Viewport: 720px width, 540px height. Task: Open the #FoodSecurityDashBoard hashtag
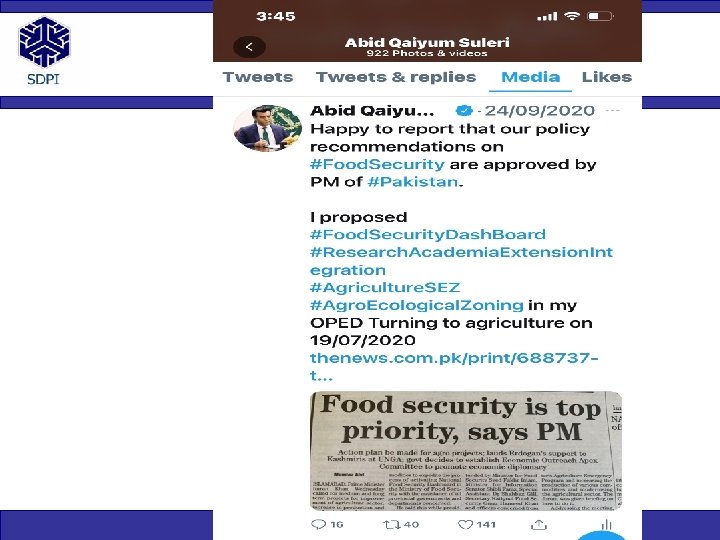click(428, 235)
